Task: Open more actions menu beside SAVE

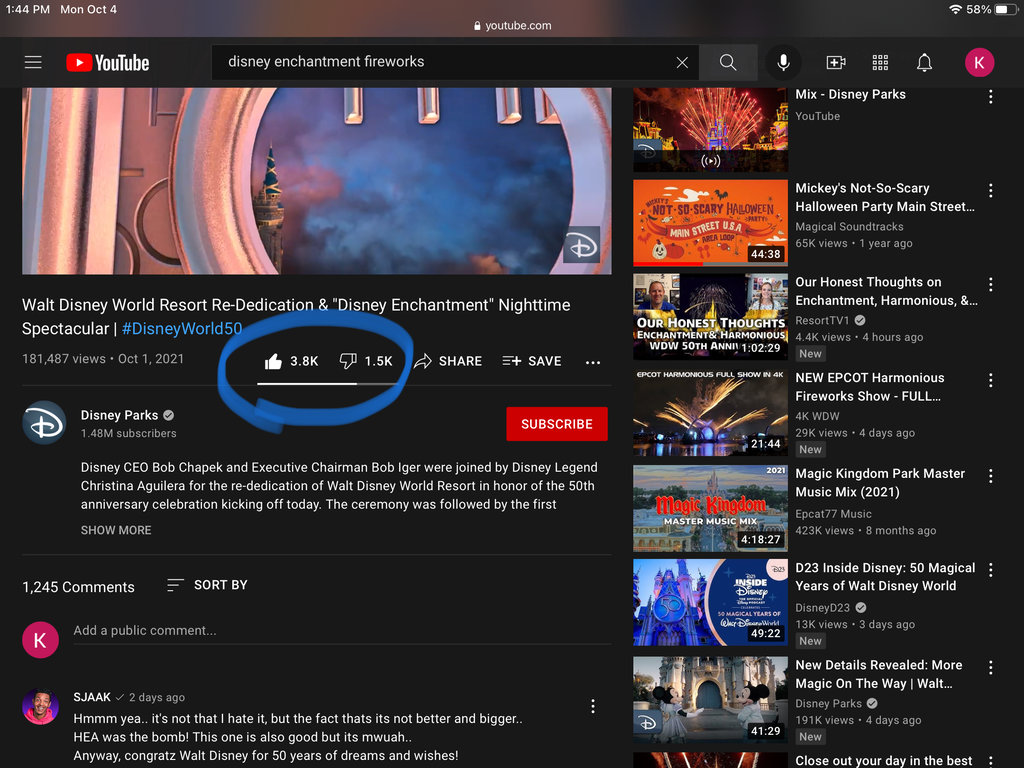Action: pos(593,362)
